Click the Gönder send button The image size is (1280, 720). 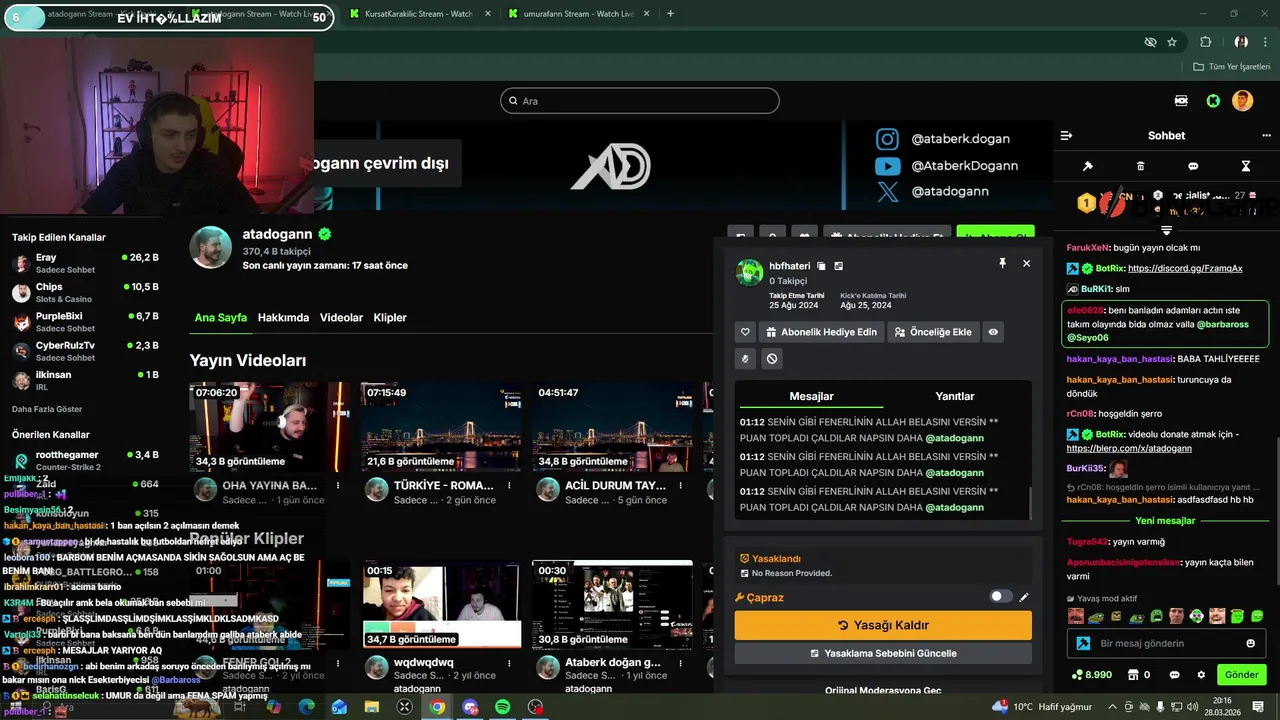pyautogui.click(x=1241, y=675)
